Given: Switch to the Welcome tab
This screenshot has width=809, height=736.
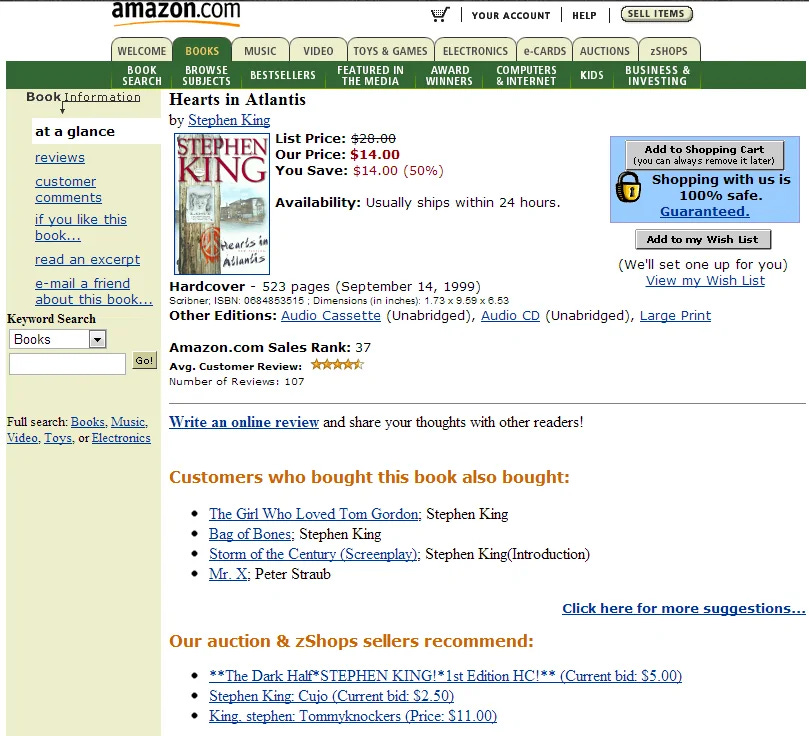Looking at the screenshot, I should tap(141, 51).
